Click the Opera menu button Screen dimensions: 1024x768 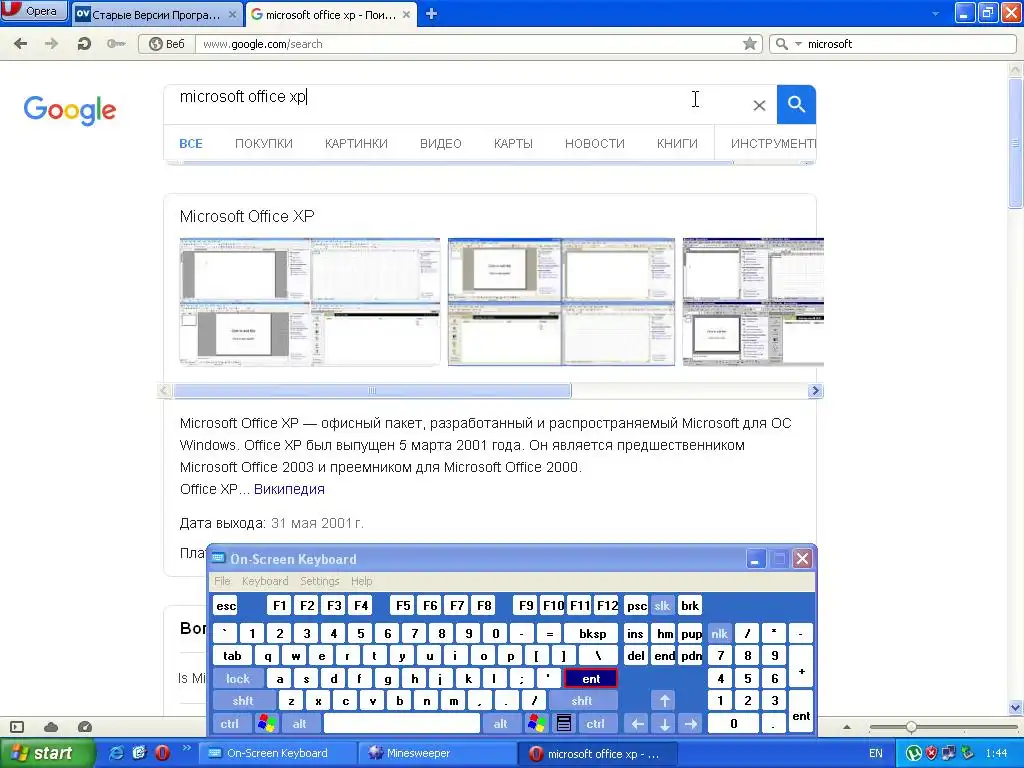tap(34, 11)
